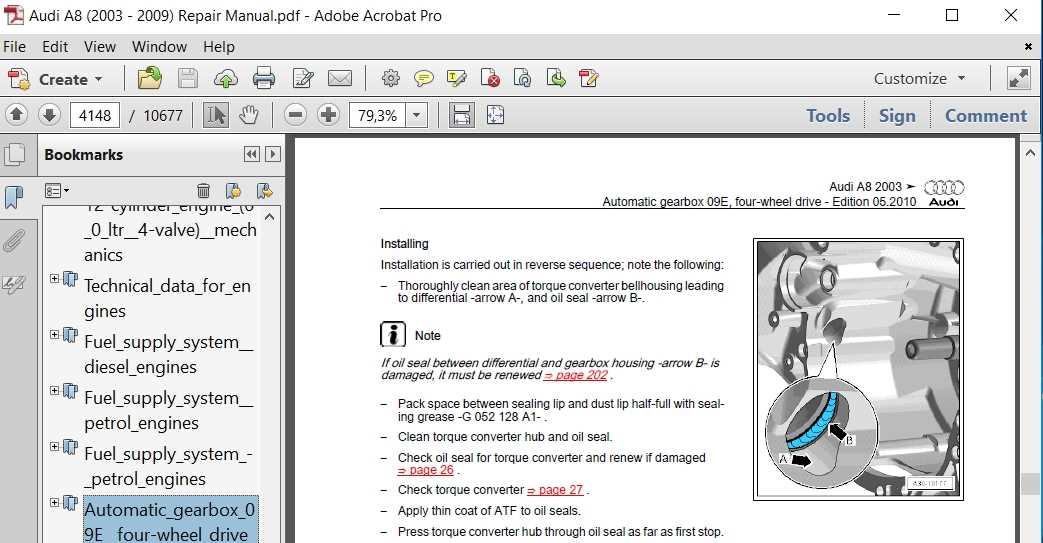This screenshot has width=1043, height=543.
Task: Open the File menu
Action: (15, 47)
